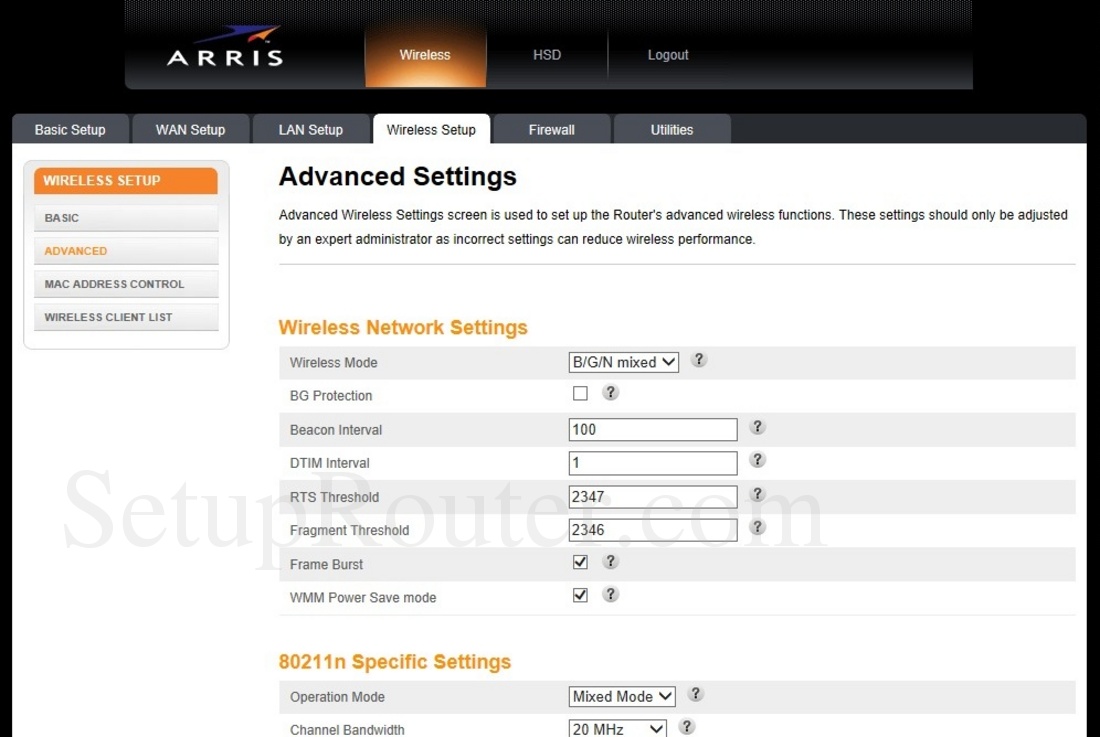Open help for Operation Mode setting
The image size is (1100, 737).
tap(695, 693)
